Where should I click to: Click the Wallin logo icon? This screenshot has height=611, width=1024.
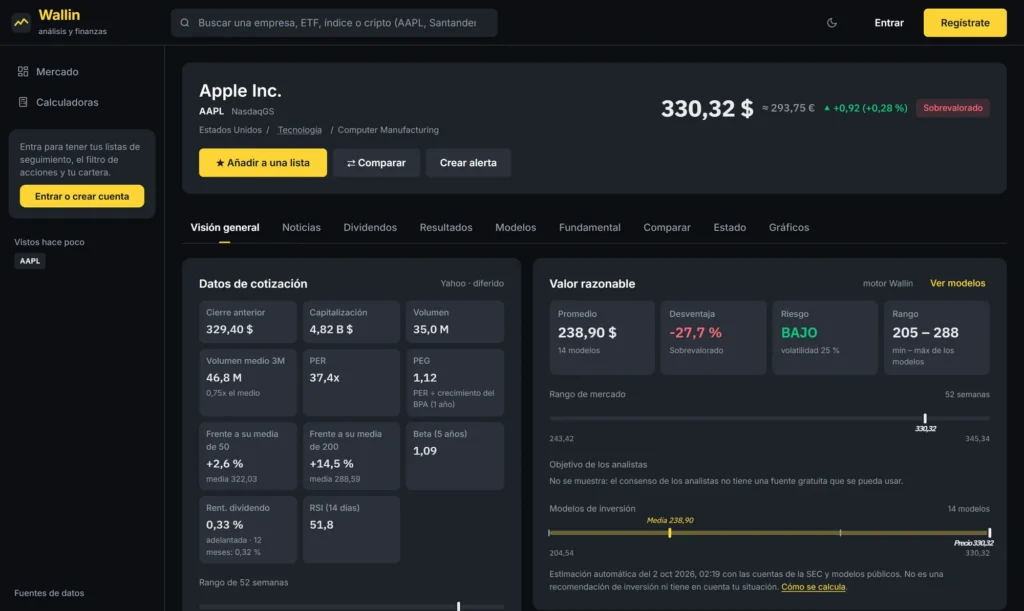(x=21, y=22)
